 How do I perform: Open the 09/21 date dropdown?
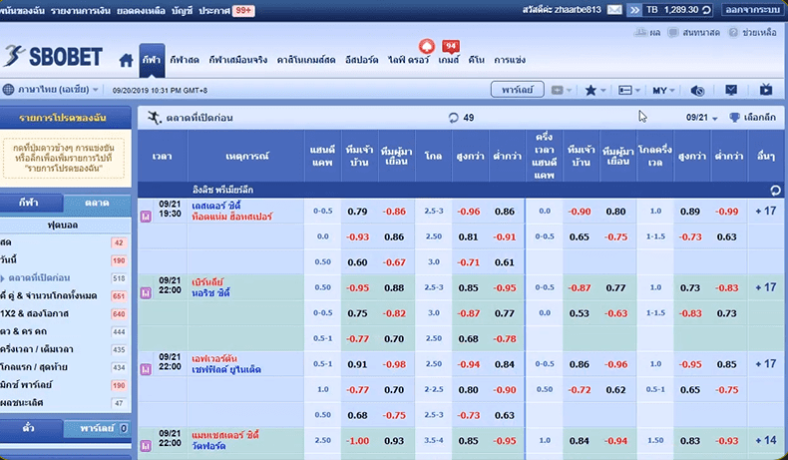click(x=702, y=118)
